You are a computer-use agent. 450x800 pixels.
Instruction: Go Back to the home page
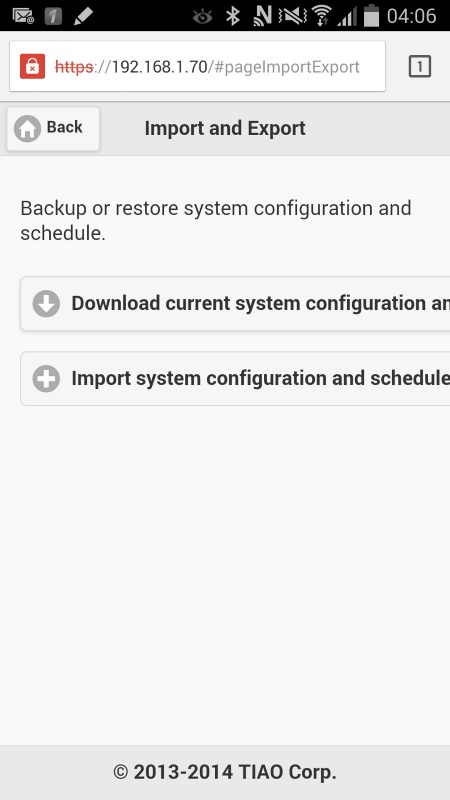[53, 129]
